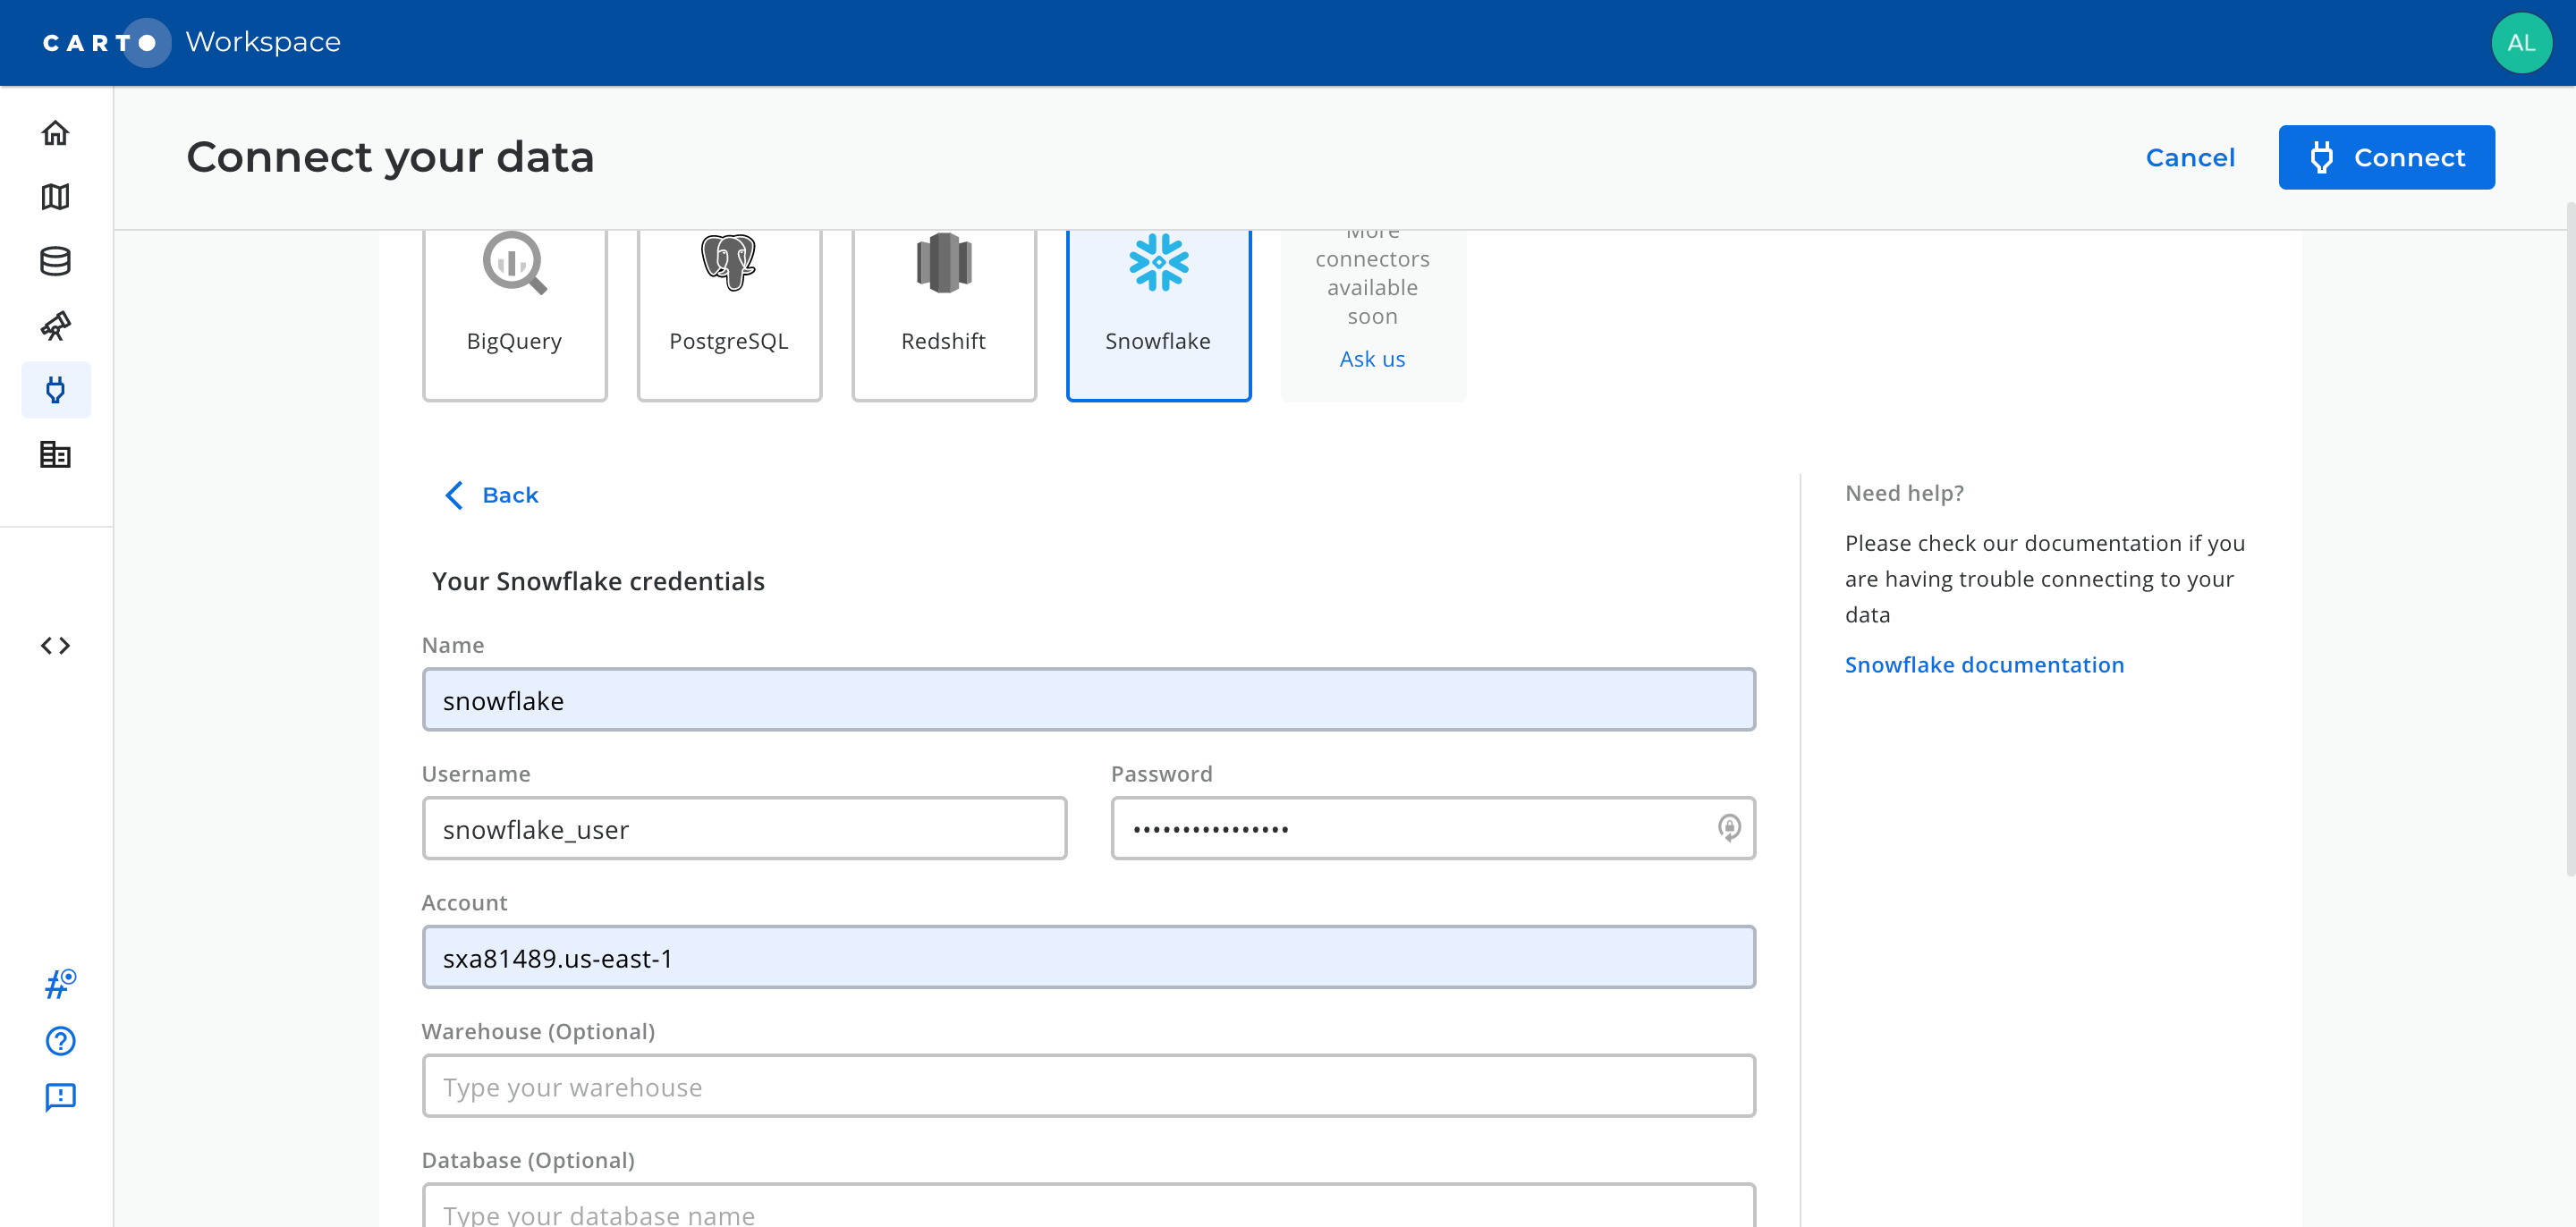Click the Ask us link
The width and height of the screenshot is (2576, 1227).
pyautogui.click(x=1372, y=359)
